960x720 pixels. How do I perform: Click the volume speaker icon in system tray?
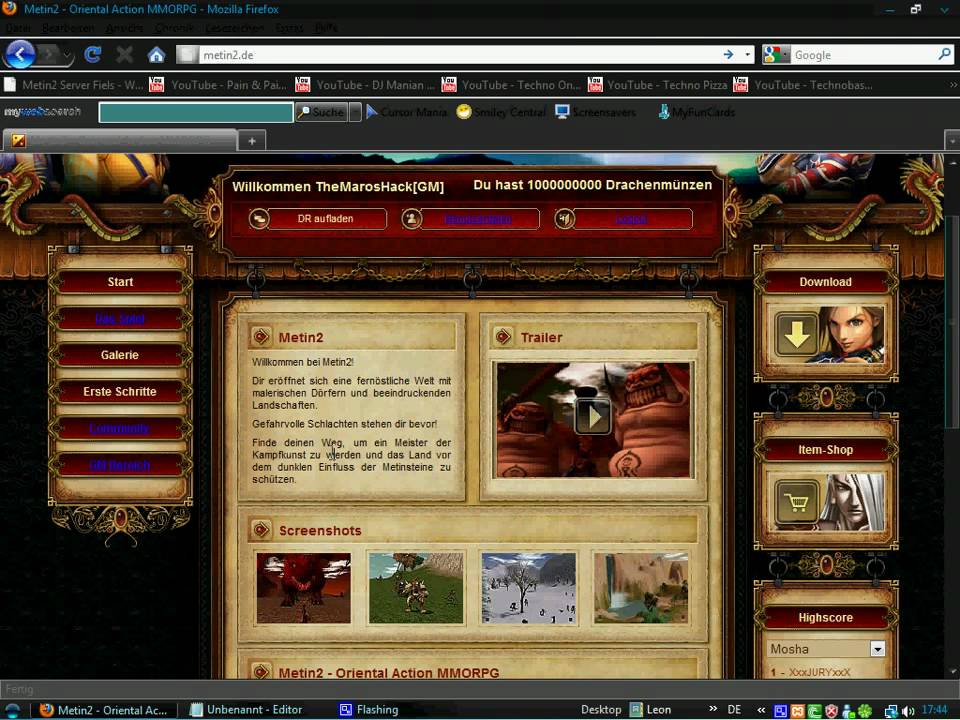[908, 711]
